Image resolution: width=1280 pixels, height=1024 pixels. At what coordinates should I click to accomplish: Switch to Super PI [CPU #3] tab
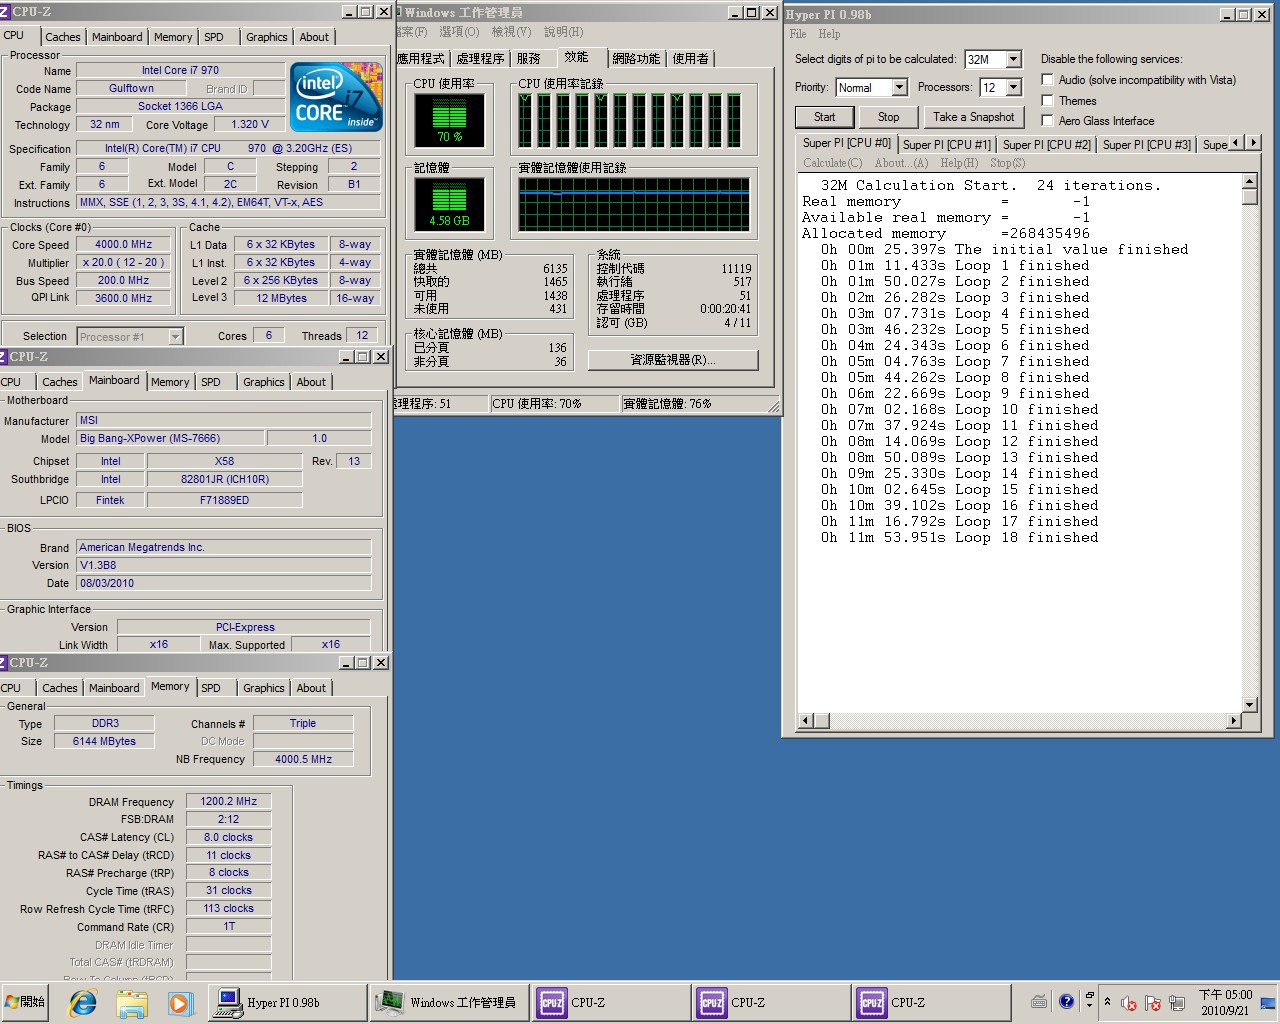(1147, 145)
